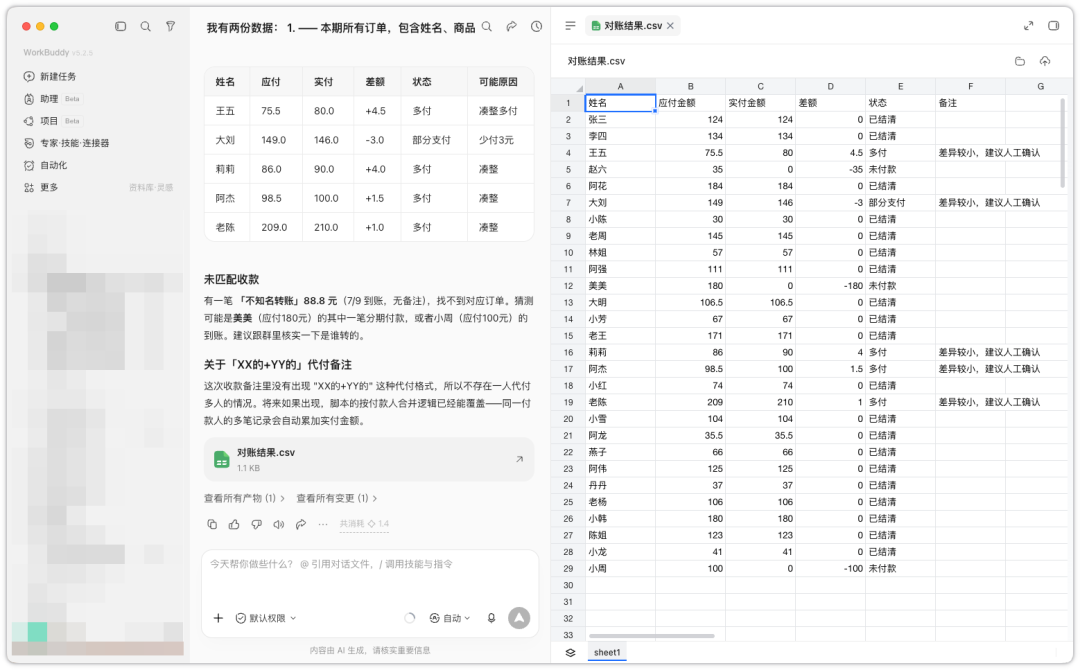
Task: Open the 自动 mode dropdown
Action: [x=450, y=618]
